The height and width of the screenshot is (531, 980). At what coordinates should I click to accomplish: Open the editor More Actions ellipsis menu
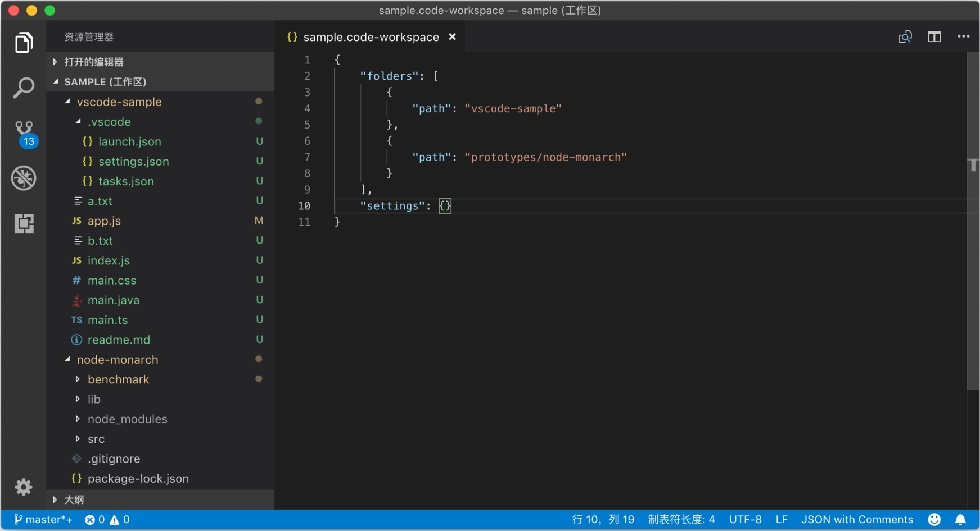[x=963, y=37]
